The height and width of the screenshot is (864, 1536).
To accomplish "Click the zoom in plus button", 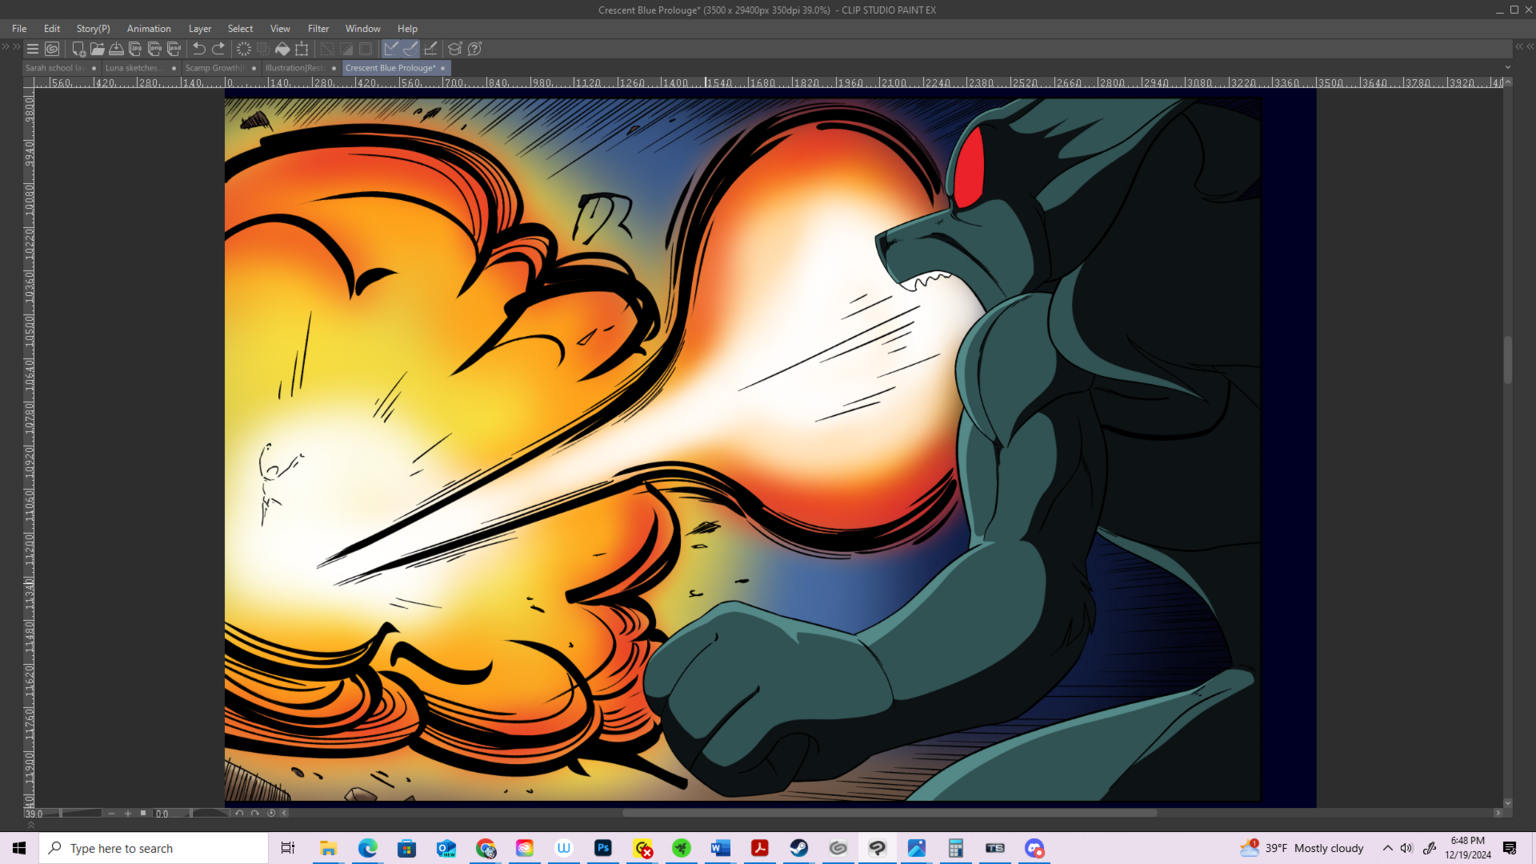I will [x=128, y=814].
